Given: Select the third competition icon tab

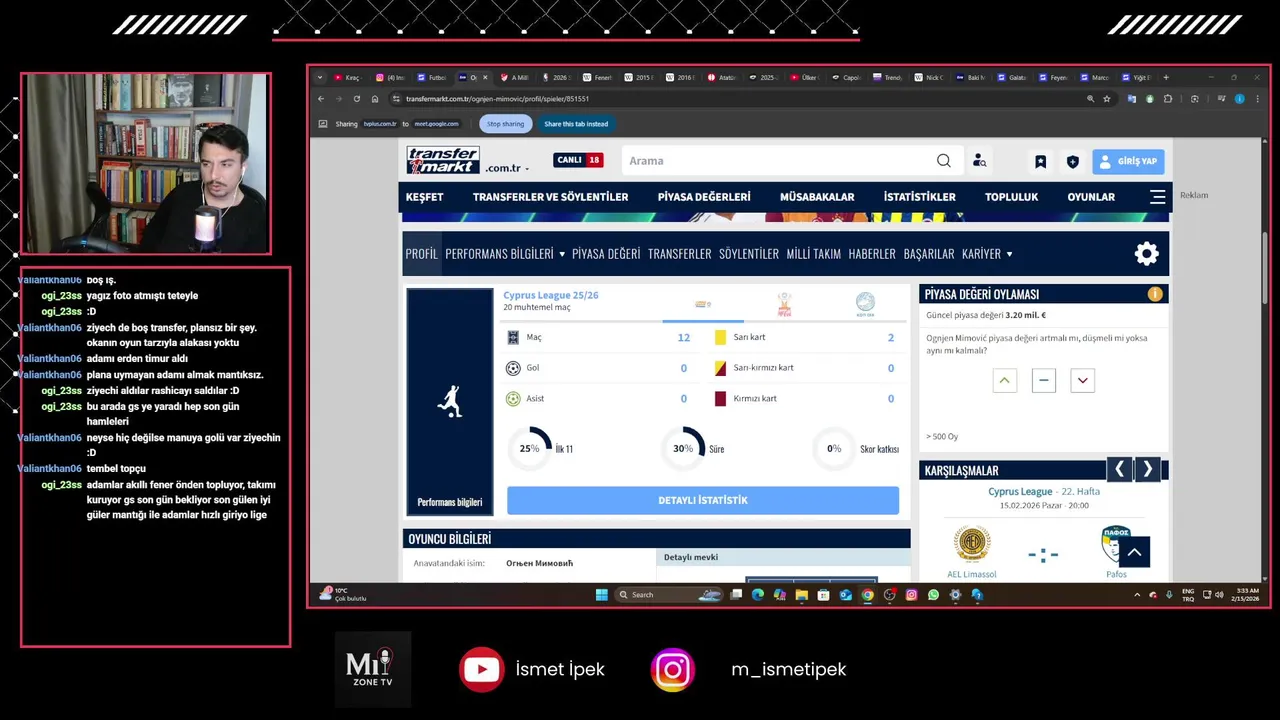Looking at the screenshot, I should point(865,303).
